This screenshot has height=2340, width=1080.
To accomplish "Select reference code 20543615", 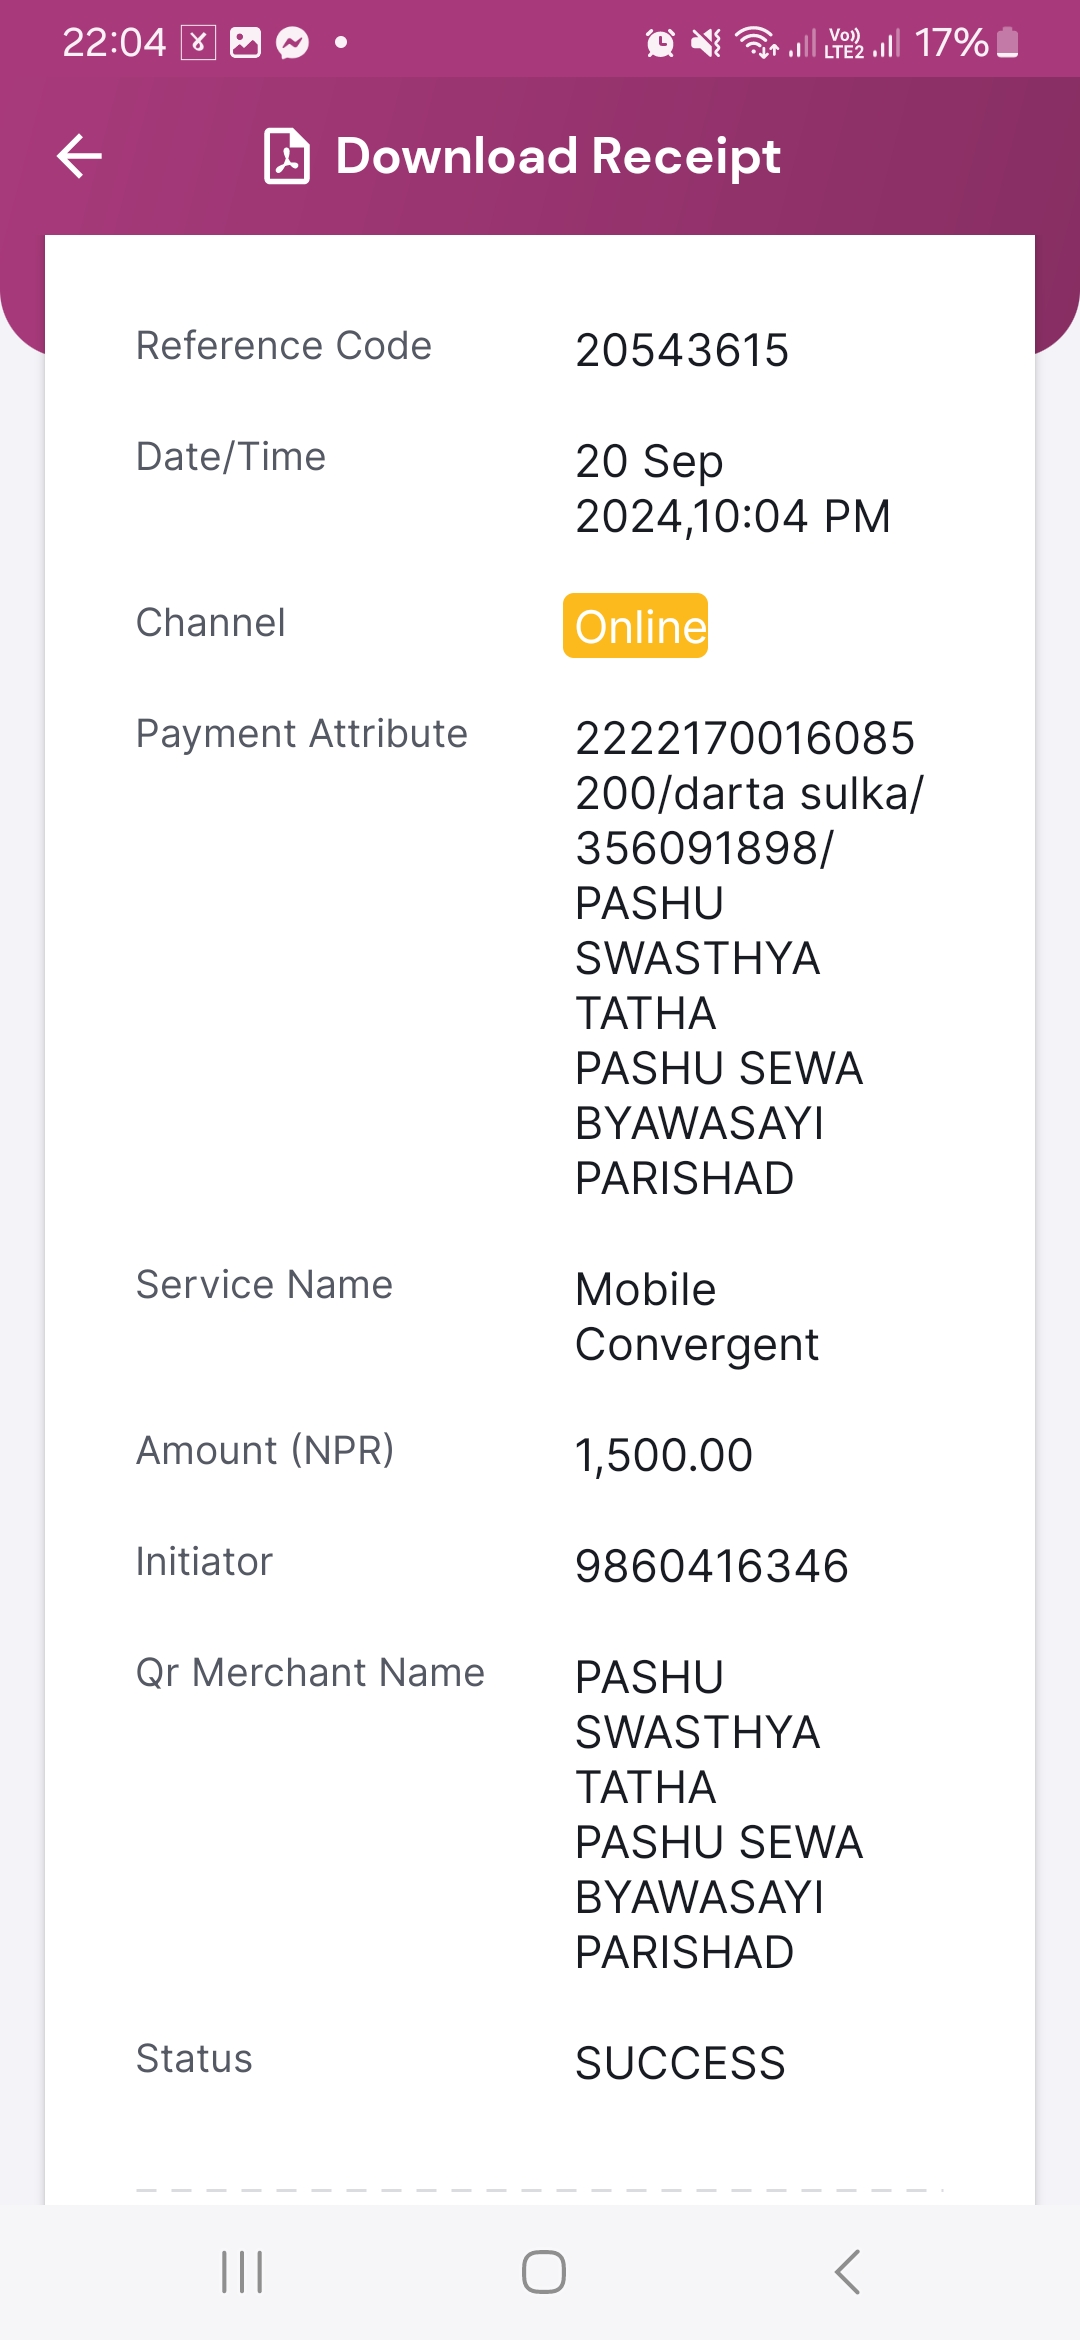I will [682, 351].
